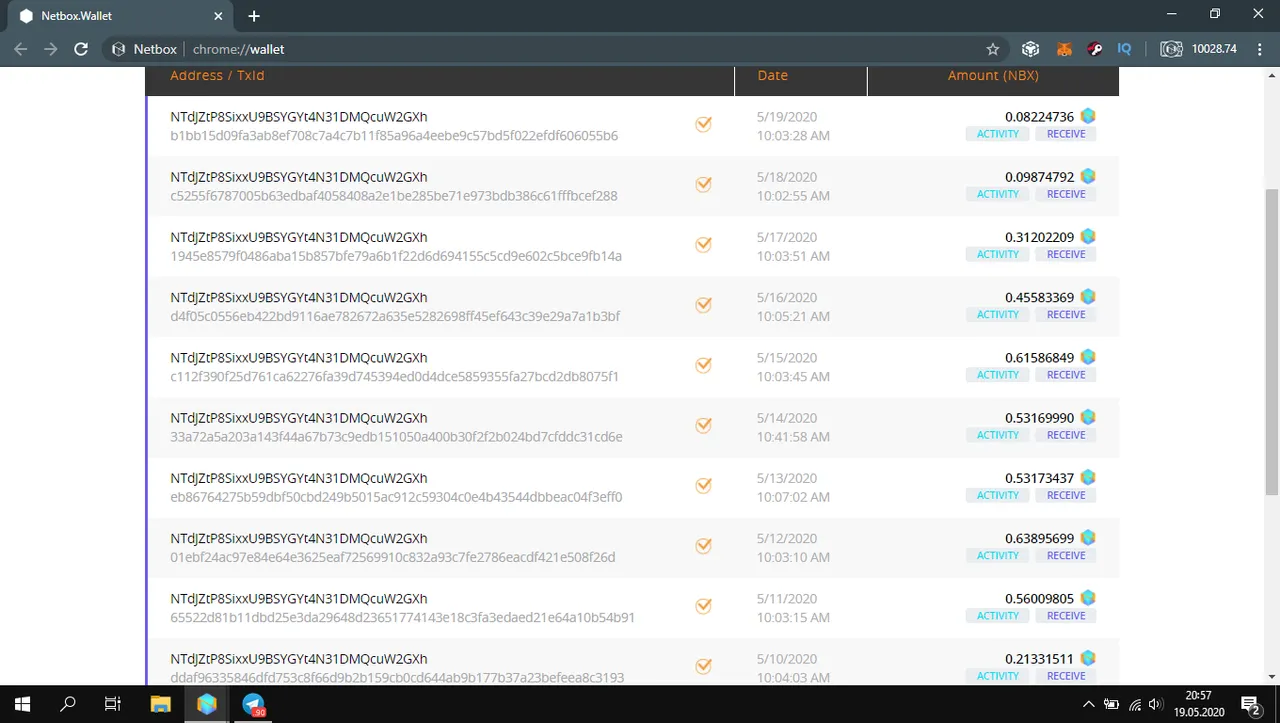Click date 5/12/2020 10:03:10 AM

pyautogui.click(x=793, y=547)
